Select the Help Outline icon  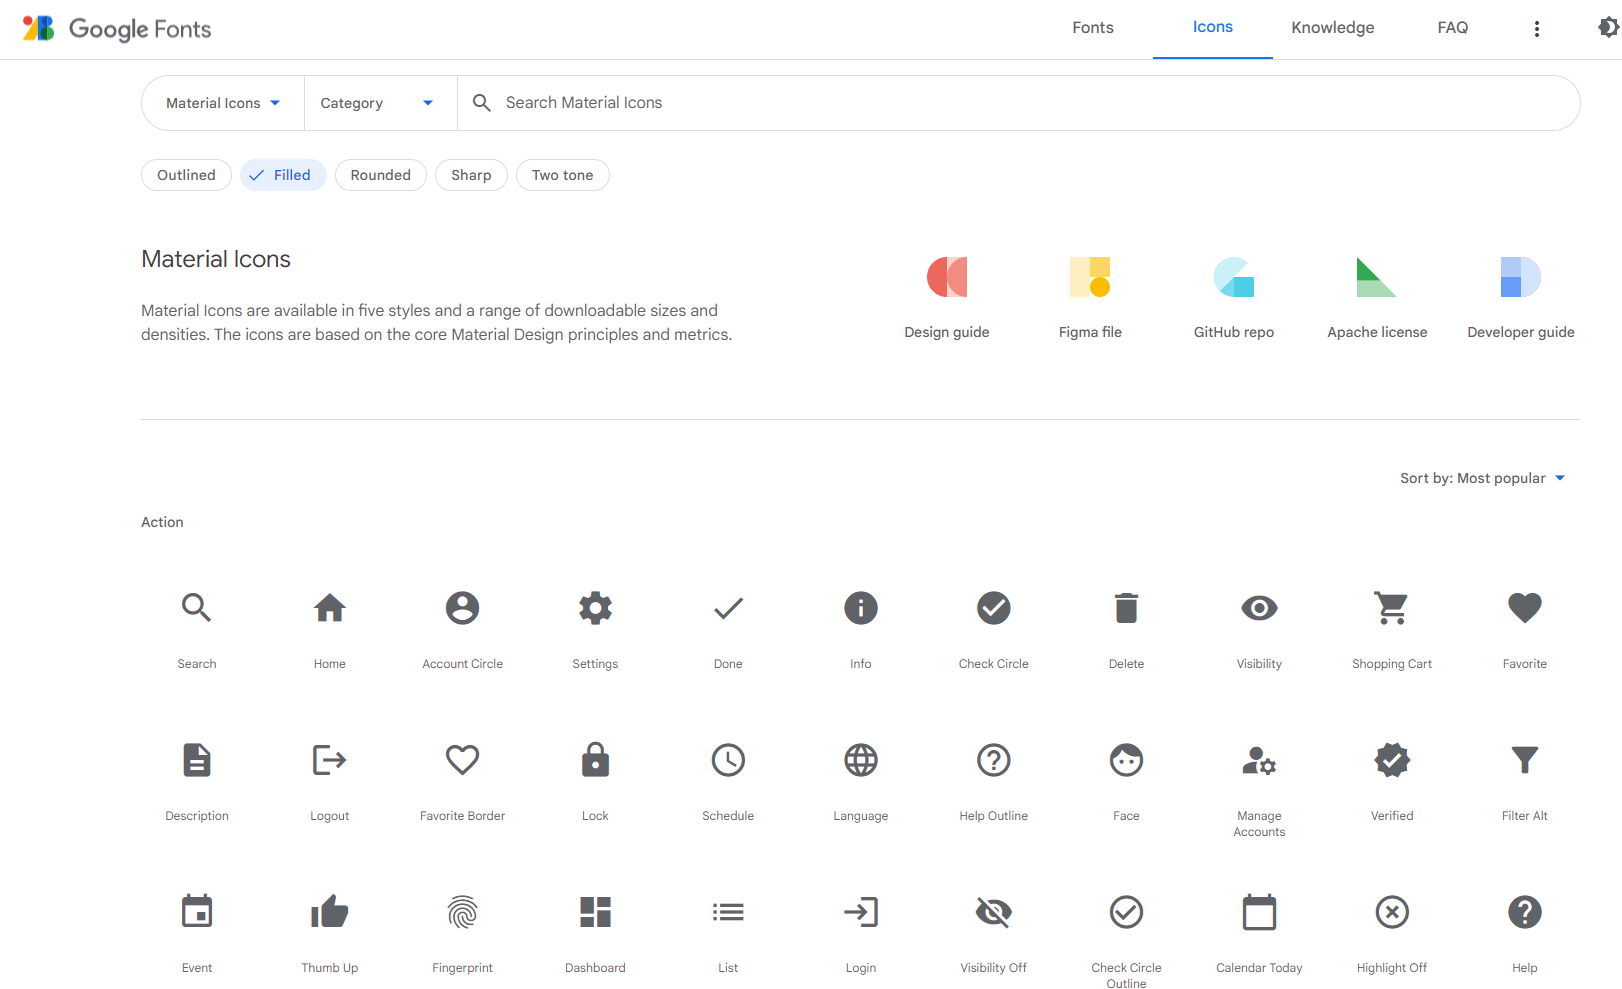pyautogui.click(x=994, y=760)
